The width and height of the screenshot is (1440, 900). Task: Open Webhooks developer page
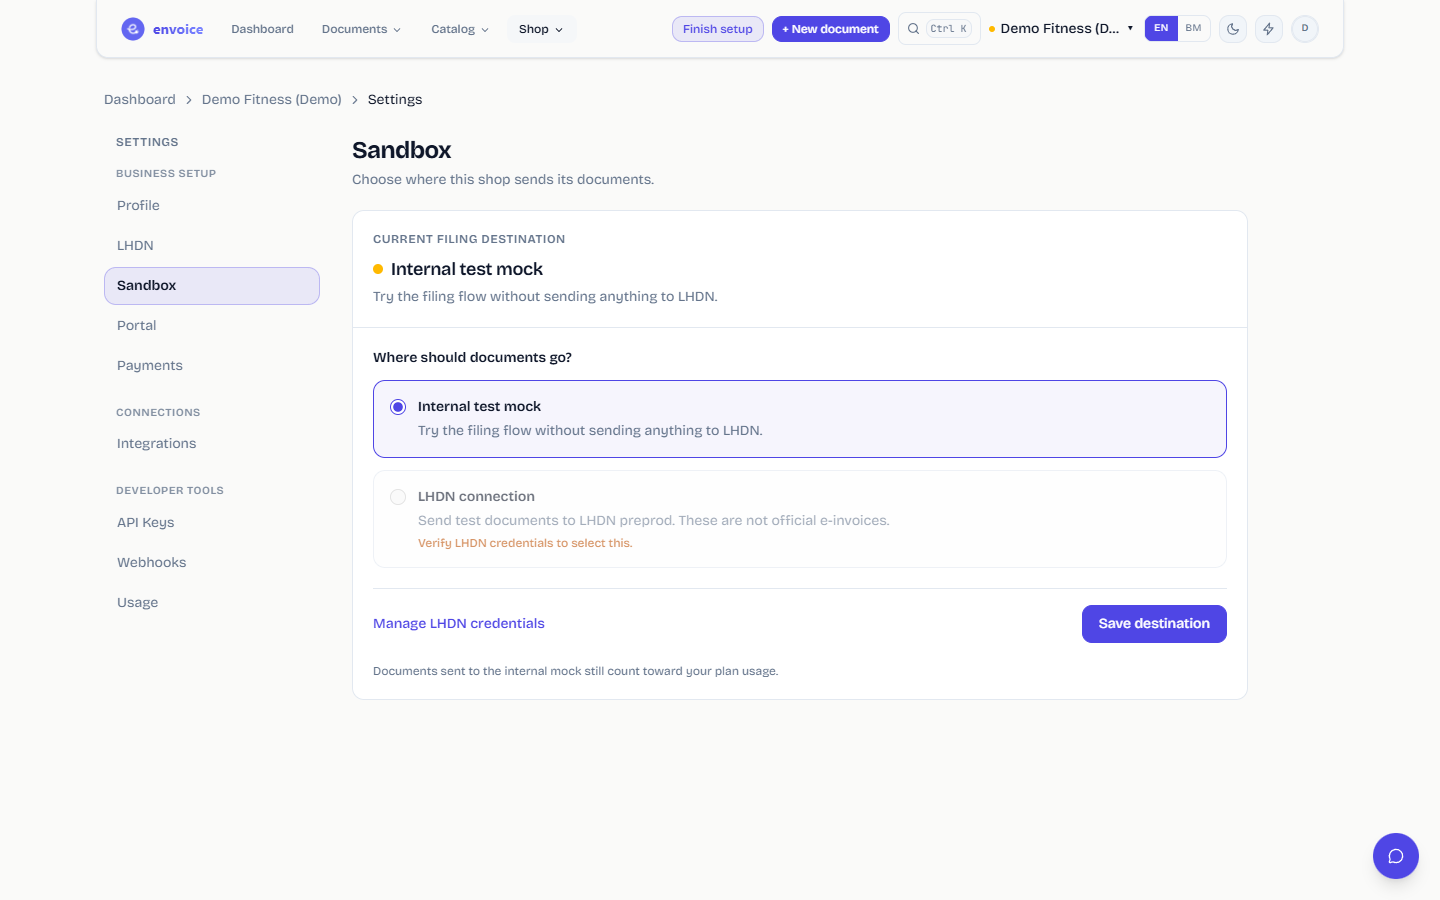coord(212,563)
